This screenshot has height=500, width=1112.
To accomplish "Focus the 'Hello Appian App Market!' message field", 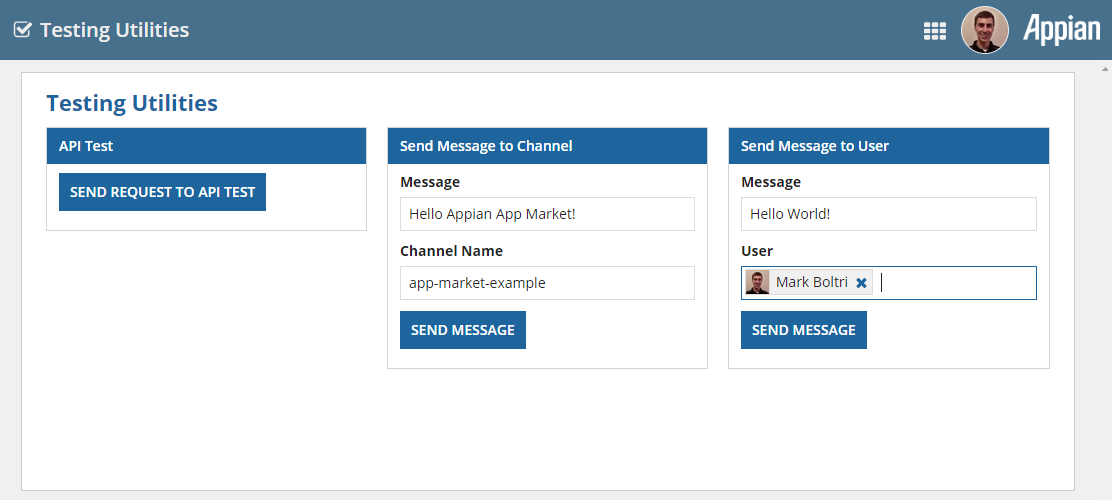I will 546,214.
